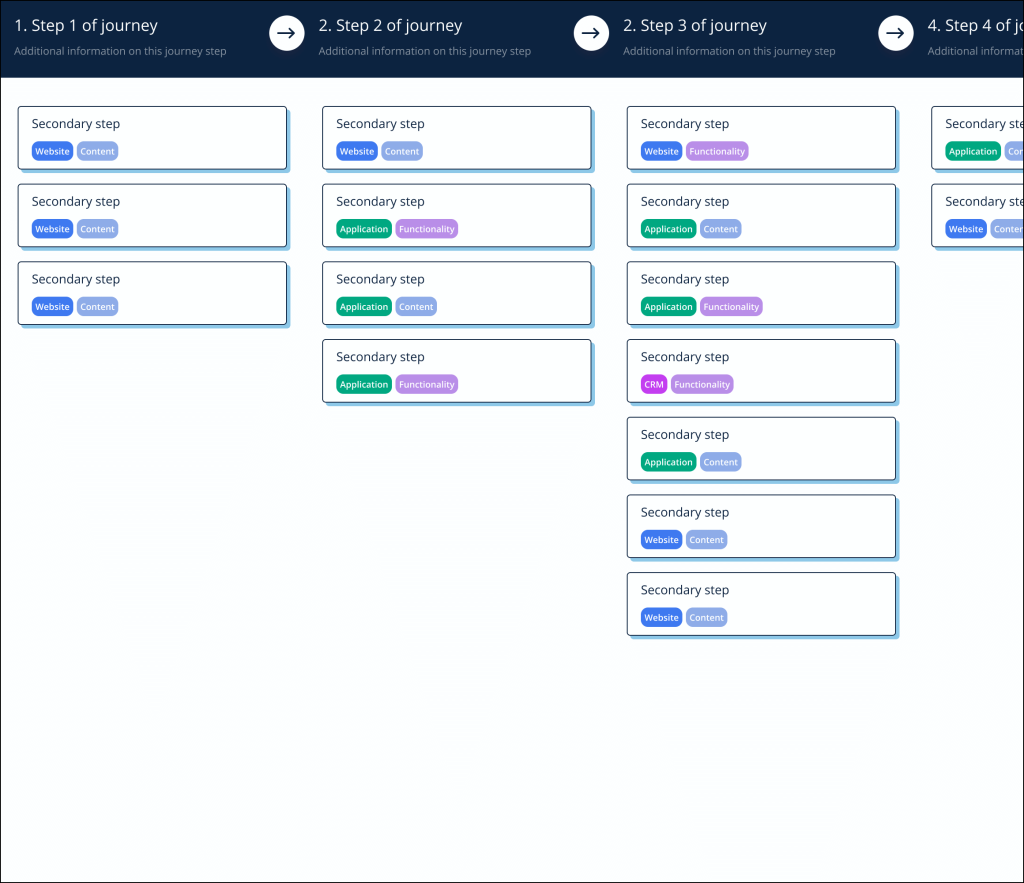Click the arrow between Step 2 and Step 3
The height and width of the screenshot is (883, 1024).
pyautogui.click(x=591, y=34)
